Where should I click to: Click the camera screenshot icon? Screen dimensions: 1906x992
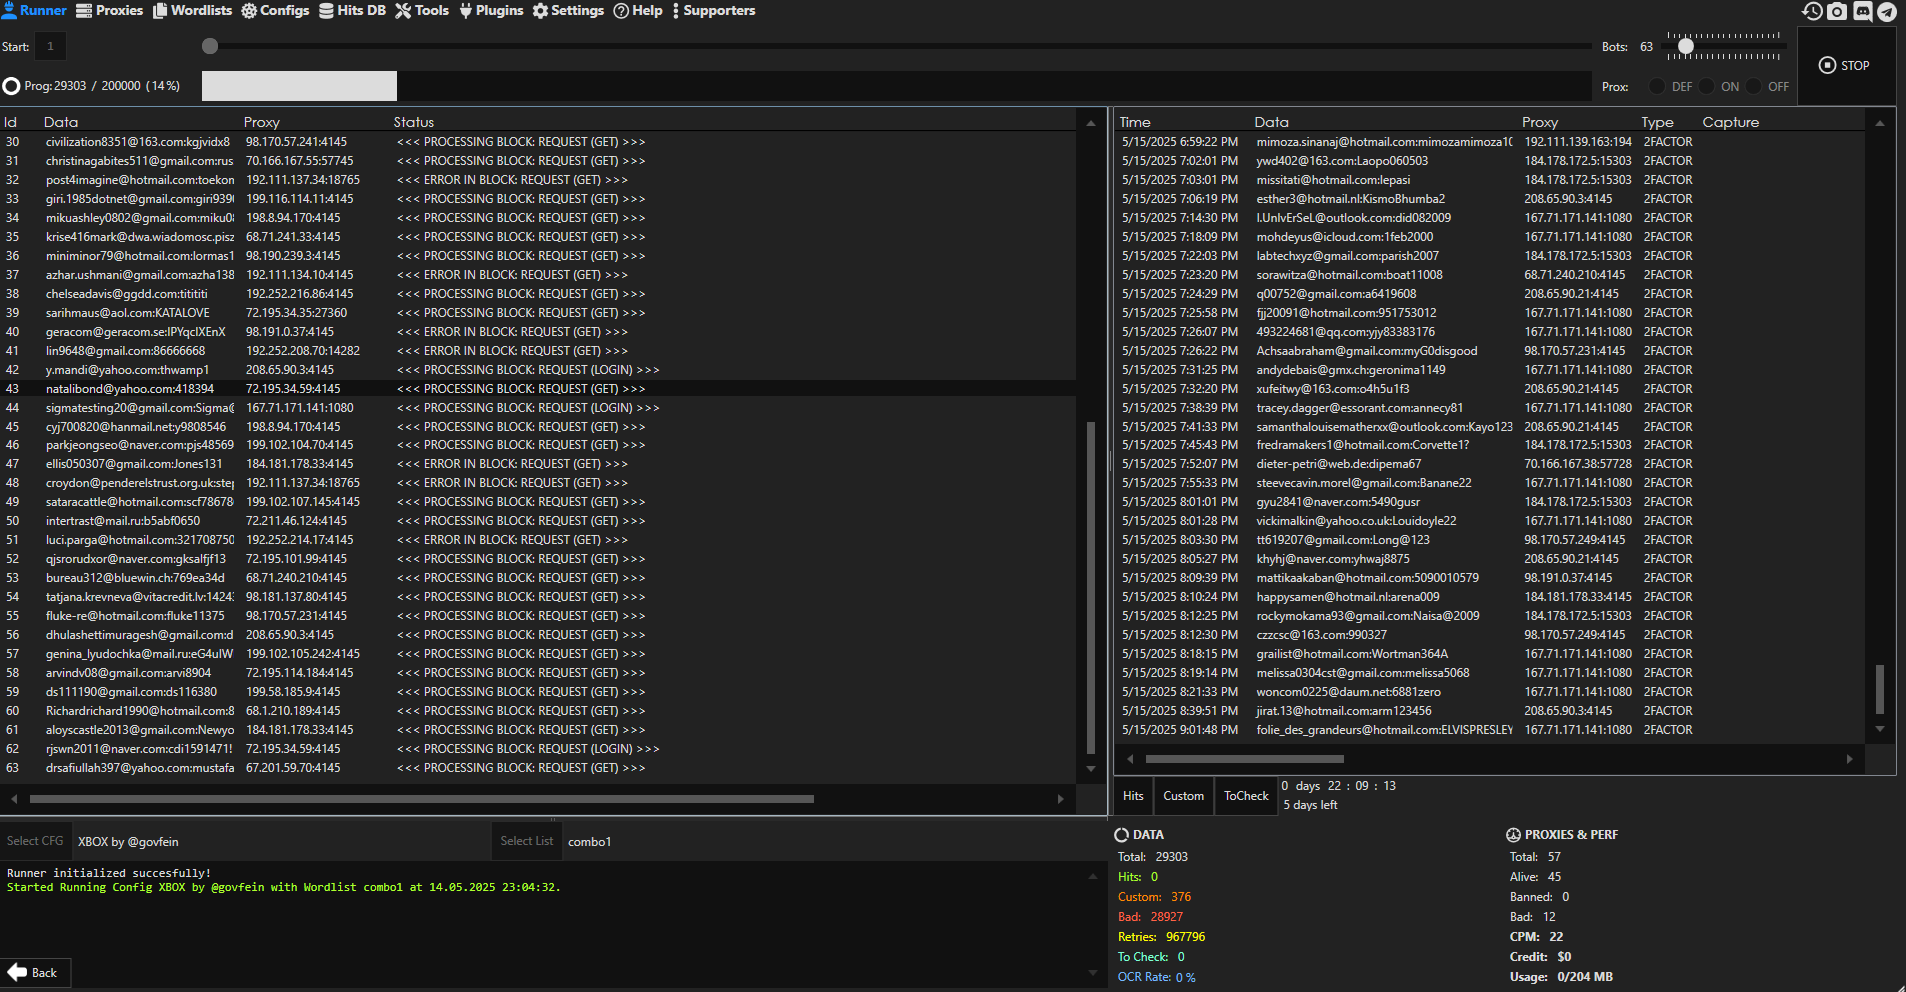tap(1837, 11)
